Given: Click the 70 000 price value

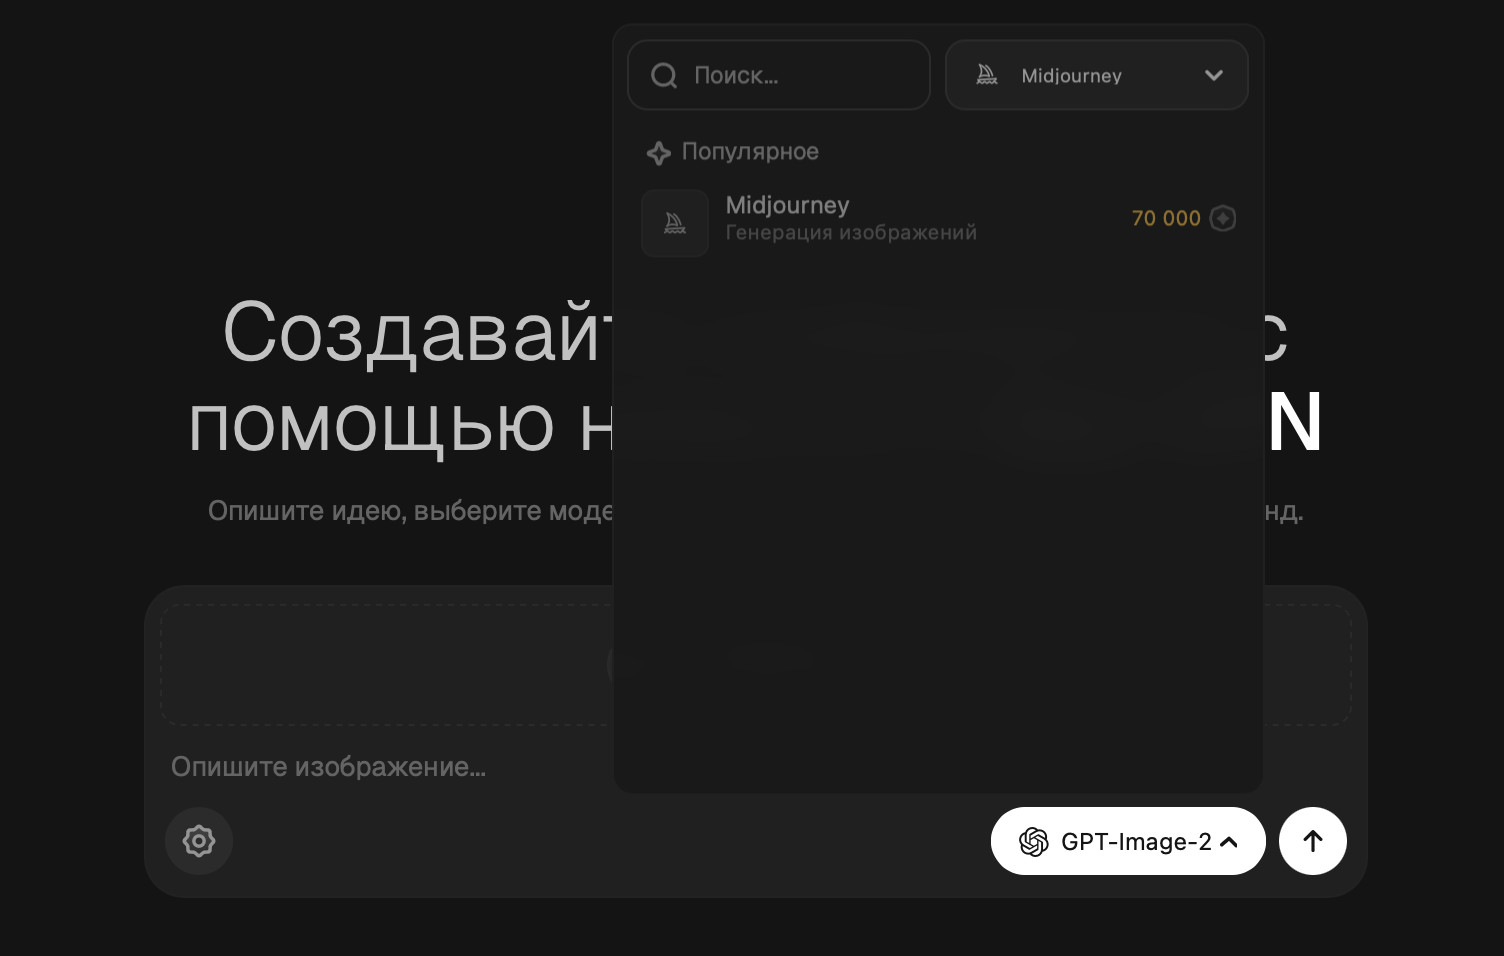Looking at the screenshot, I should (x=1166, y=218).
